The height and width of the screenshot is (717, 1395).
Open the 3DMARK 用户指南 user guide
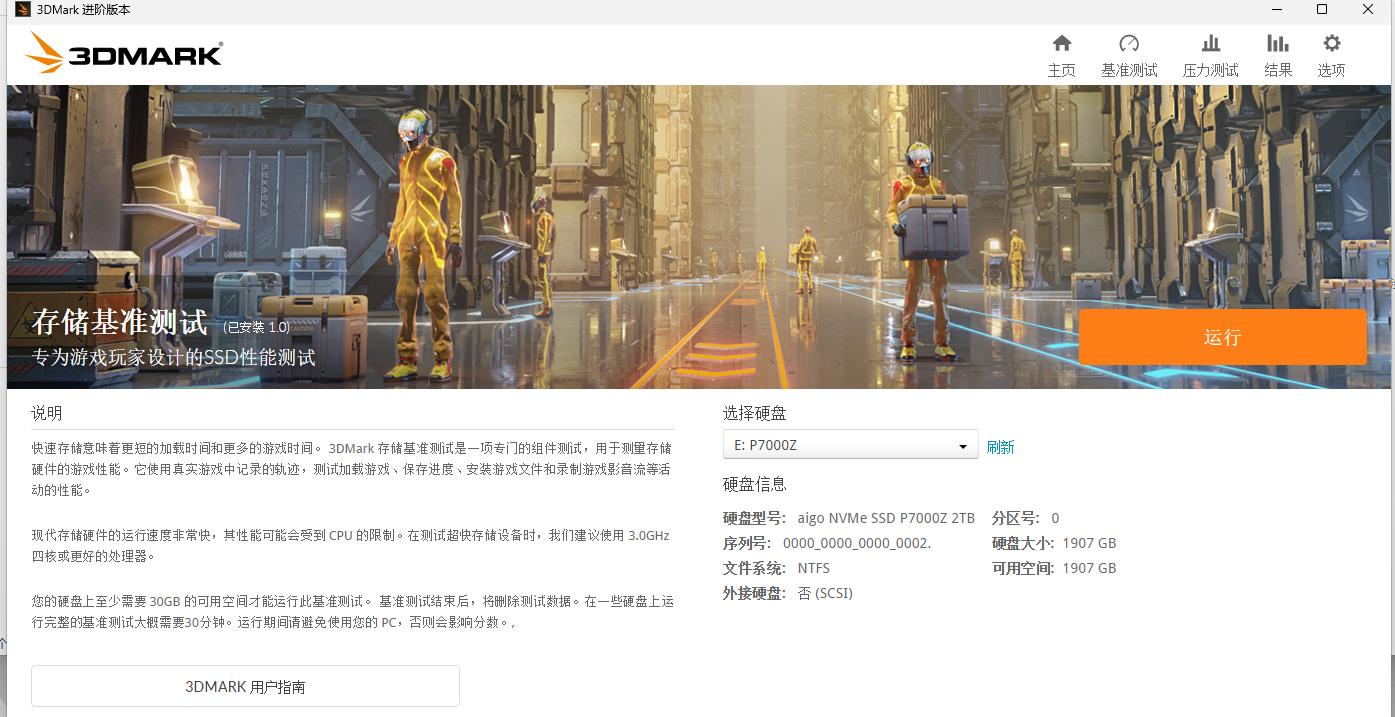[244, 686]
